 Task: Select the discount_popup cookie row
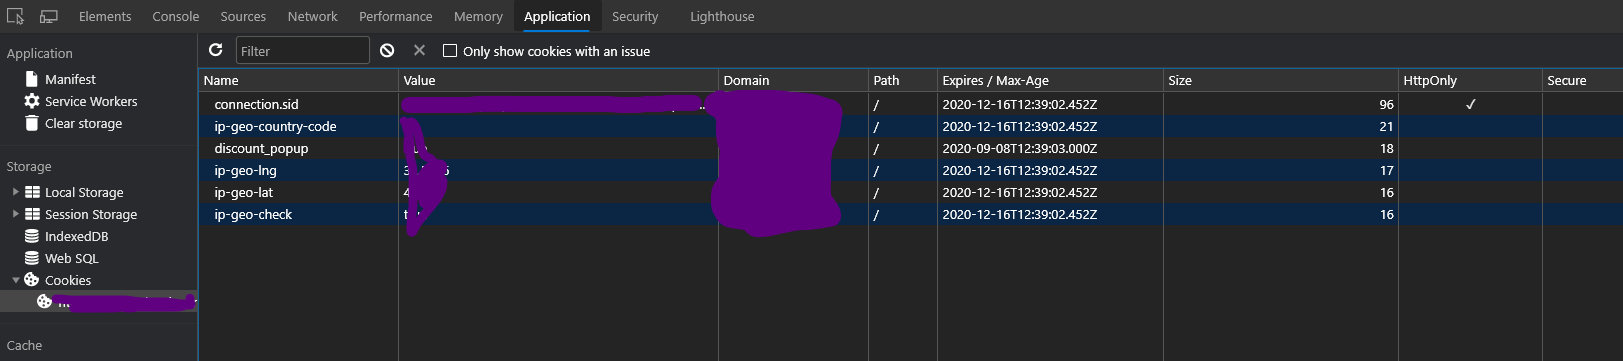(911, 148)
